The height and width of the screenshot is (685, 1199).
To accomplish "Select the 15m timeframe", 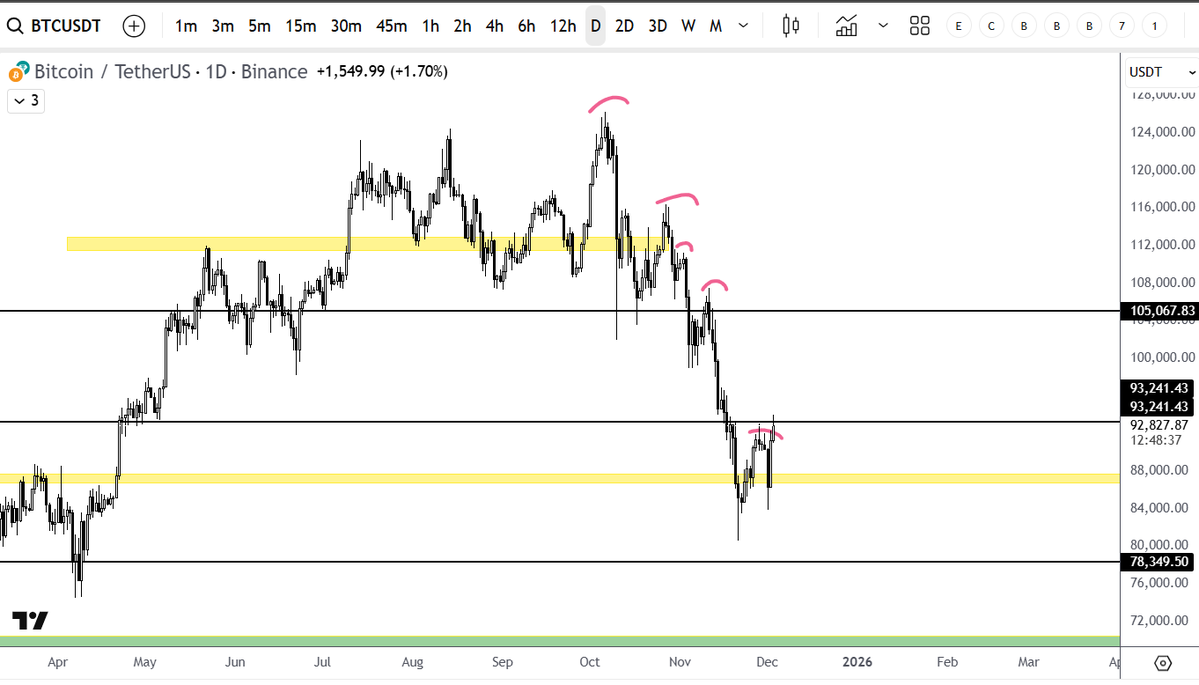I will [301, 26].
